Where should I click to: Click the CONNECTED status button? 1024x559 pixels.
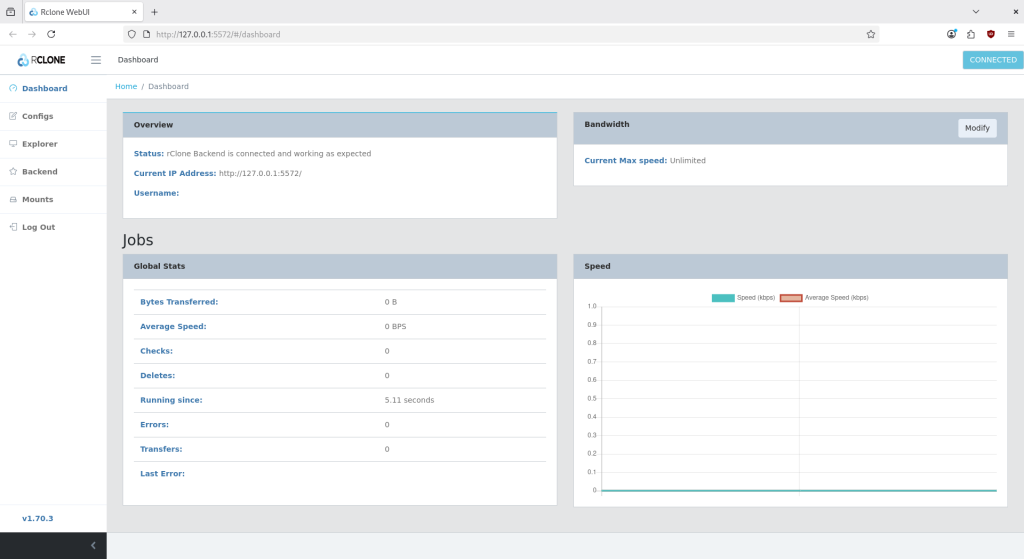click(x=992, y=60)
